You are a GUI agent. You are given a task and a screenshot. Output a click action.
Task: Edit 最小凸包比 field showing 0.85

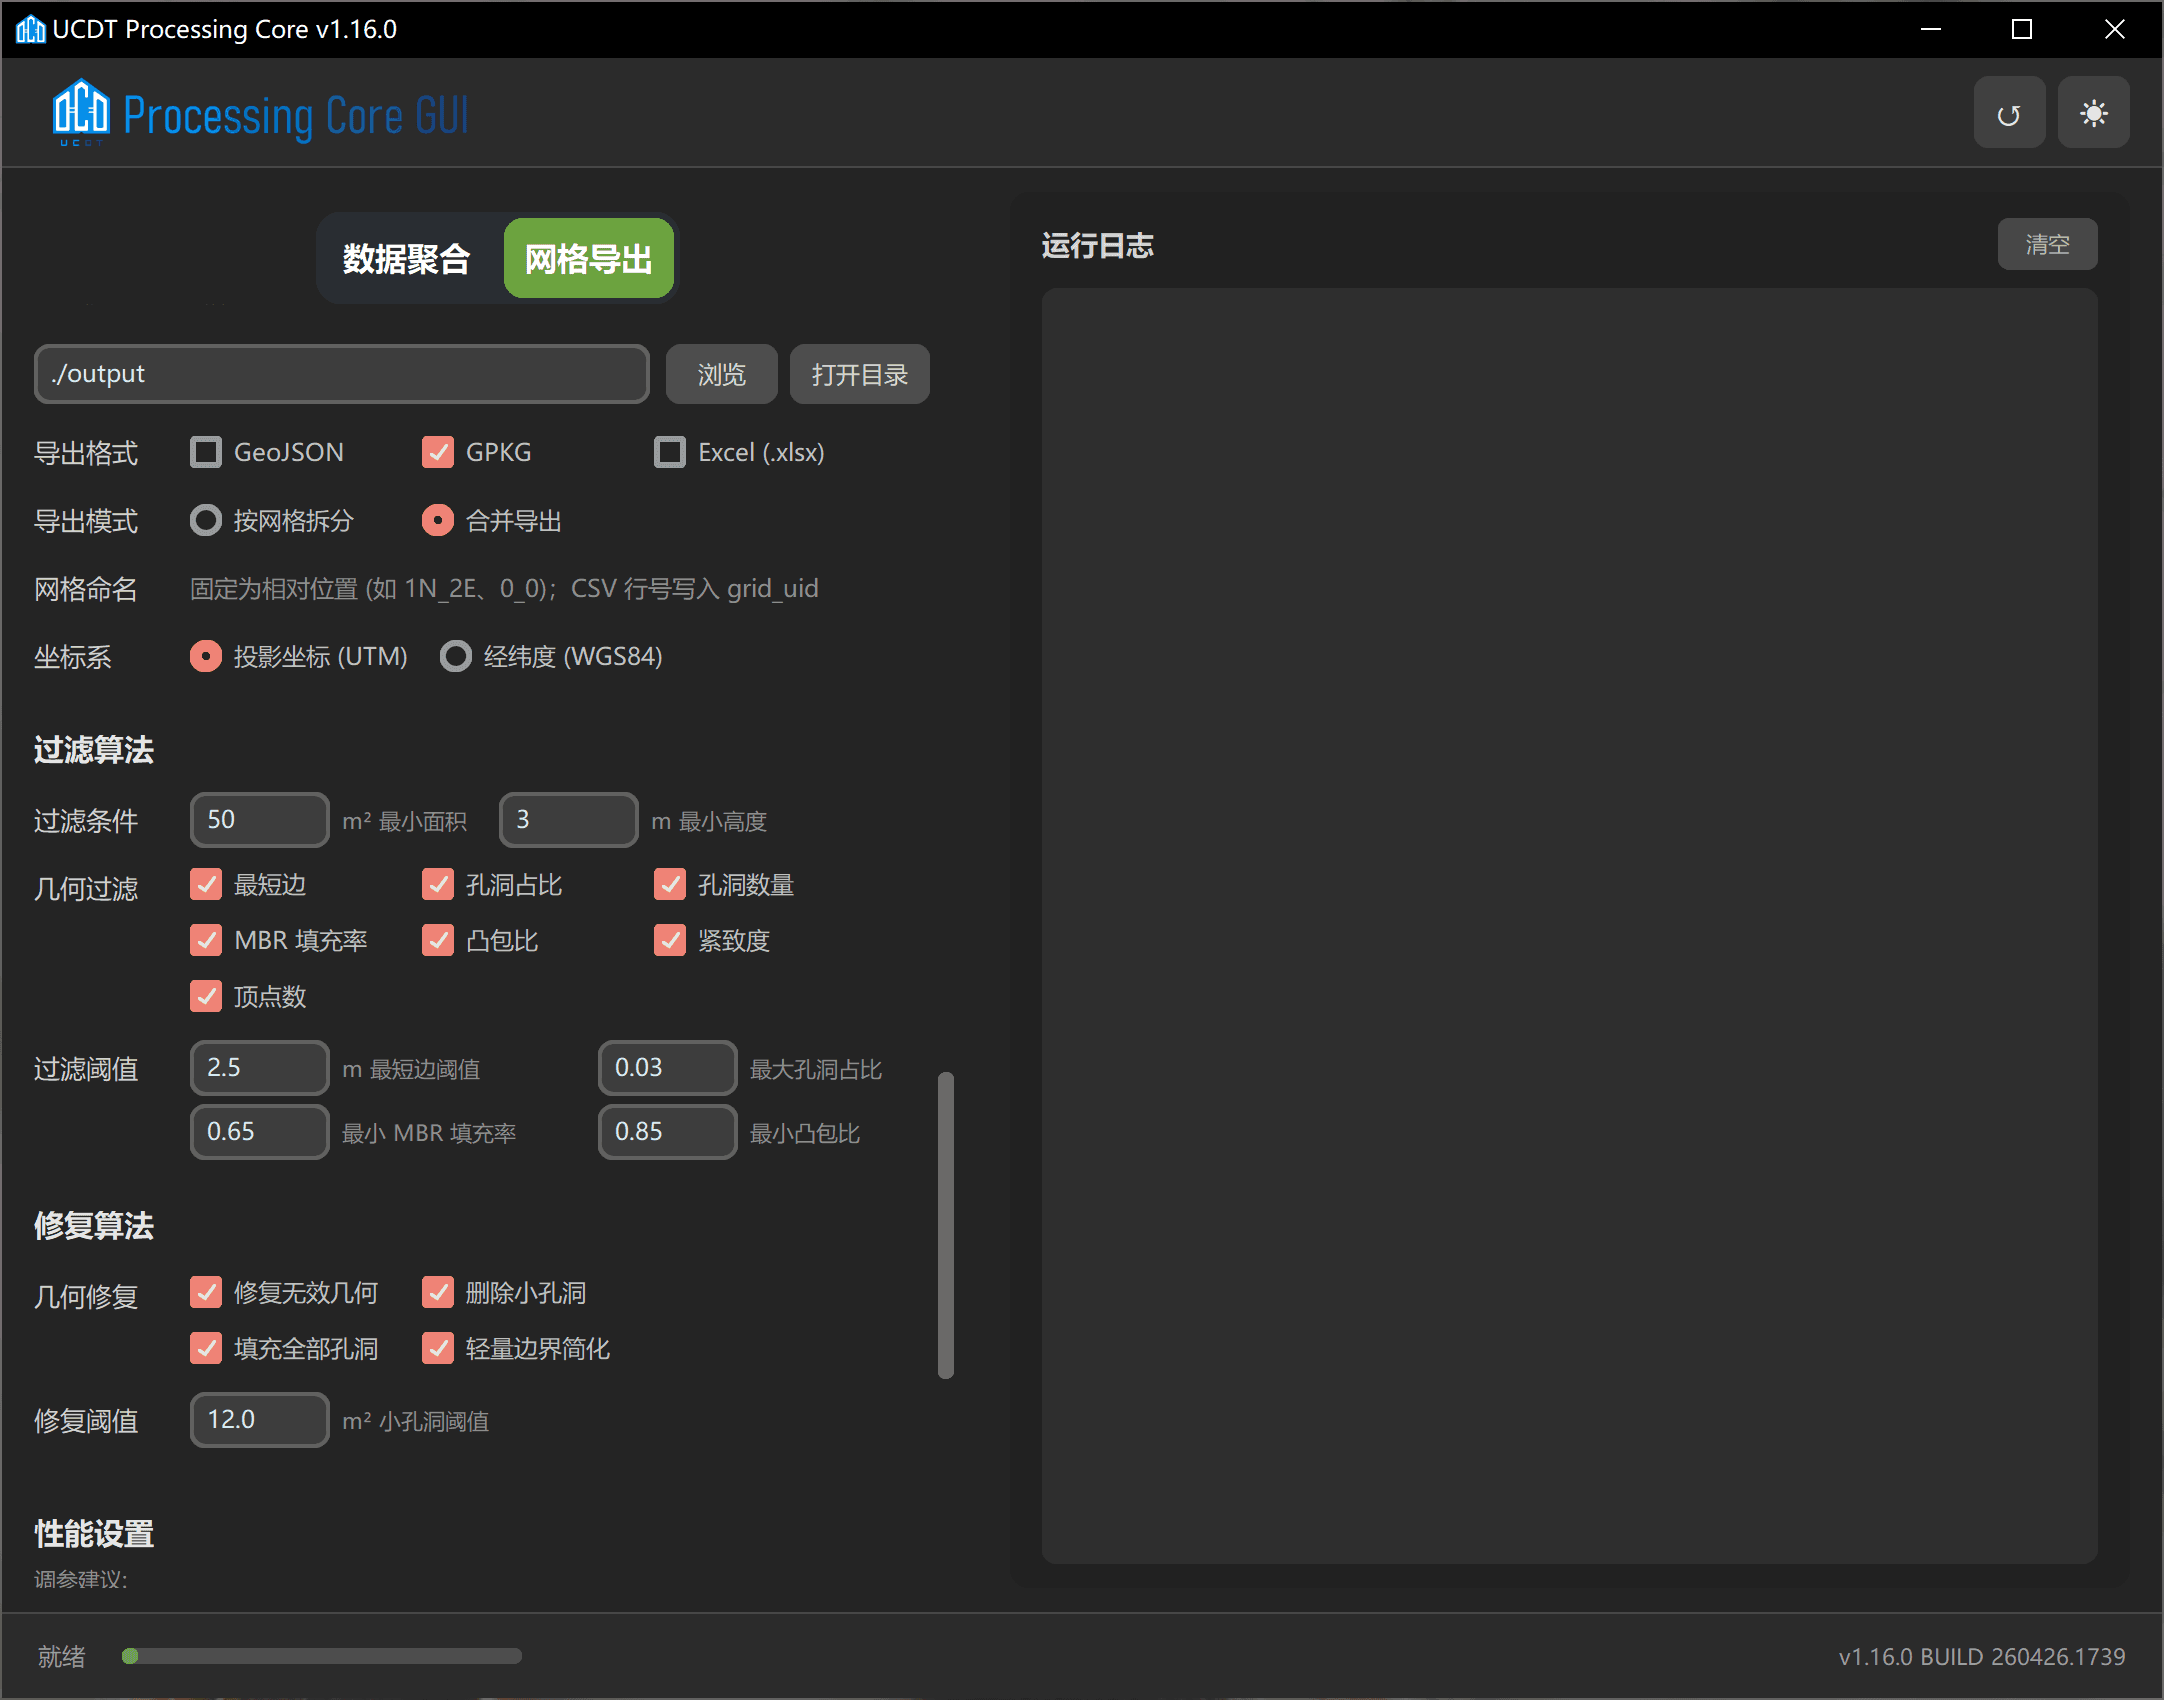click(668, 1132)
